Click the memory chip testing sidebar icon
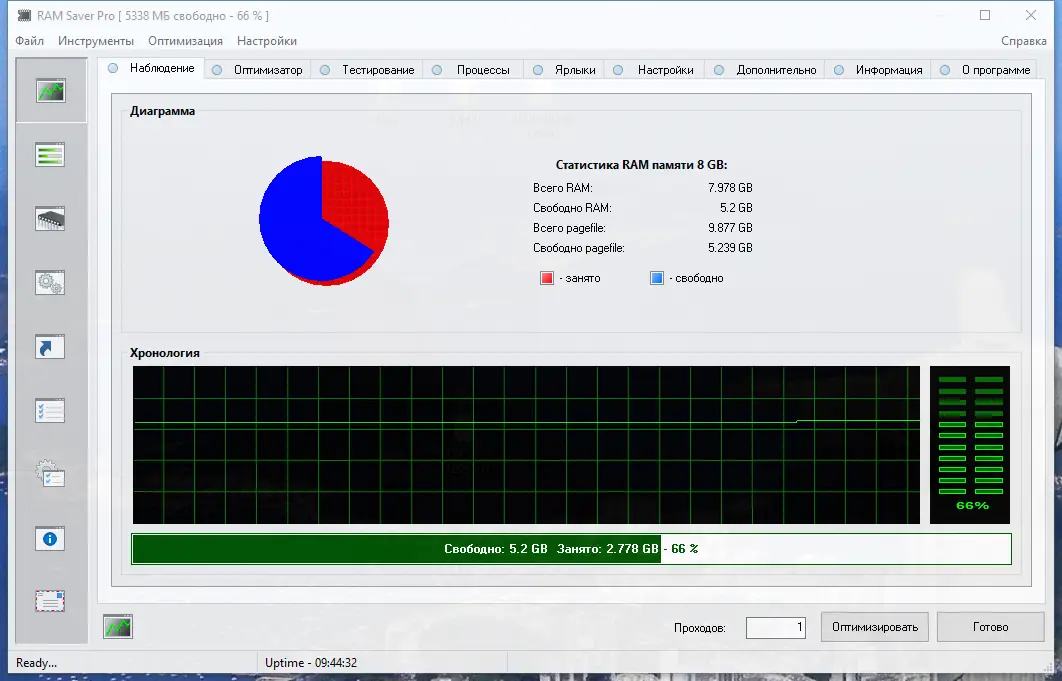1062x681 pixels. (51, 217)
